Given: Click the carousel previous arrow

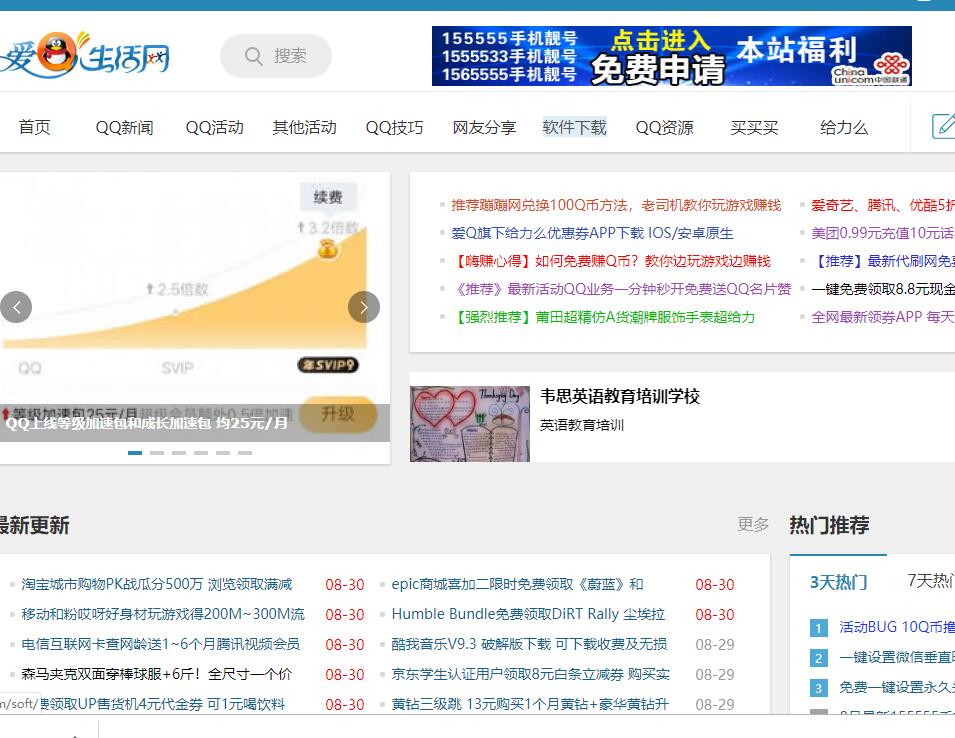Looking at the screenshot, I should [16, 307].
